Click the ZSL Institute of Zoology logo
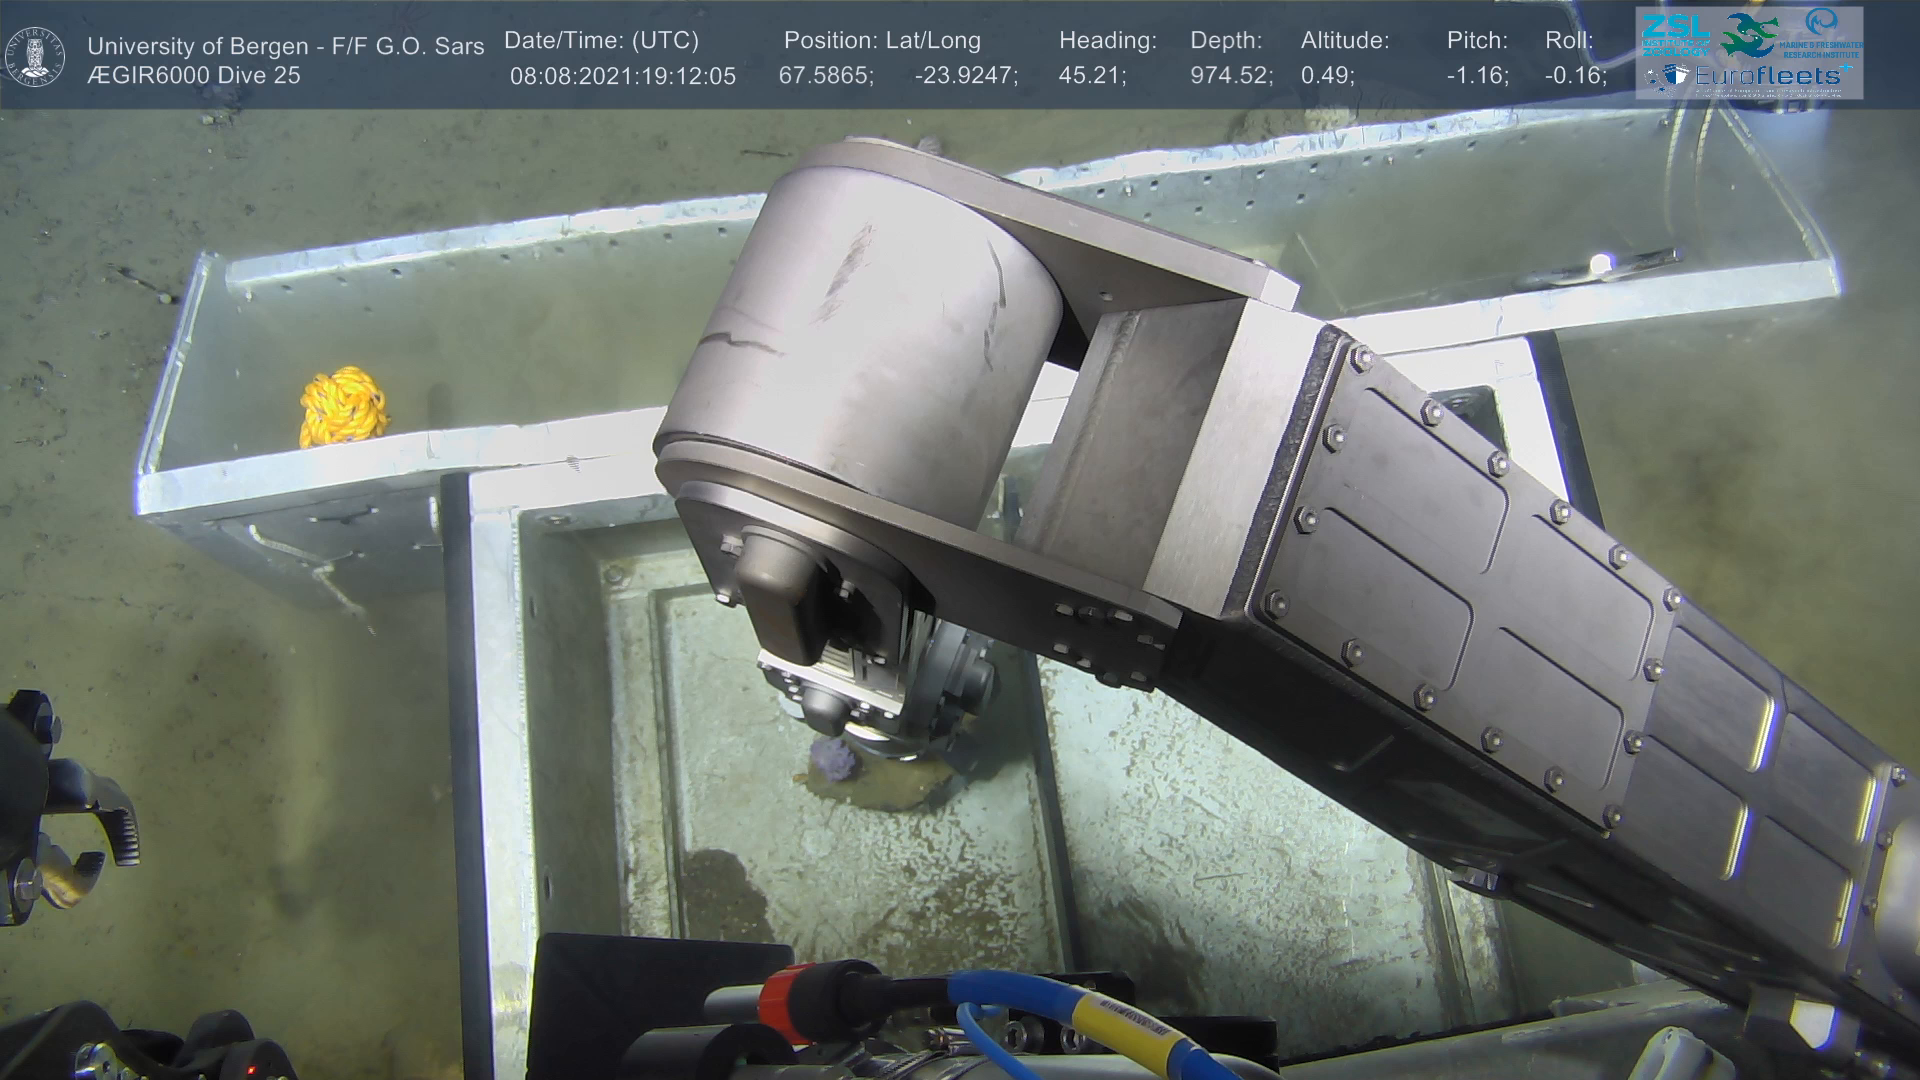Image resolution: width=1920 pixels, height=1080 pixels. click(1674, 35)
